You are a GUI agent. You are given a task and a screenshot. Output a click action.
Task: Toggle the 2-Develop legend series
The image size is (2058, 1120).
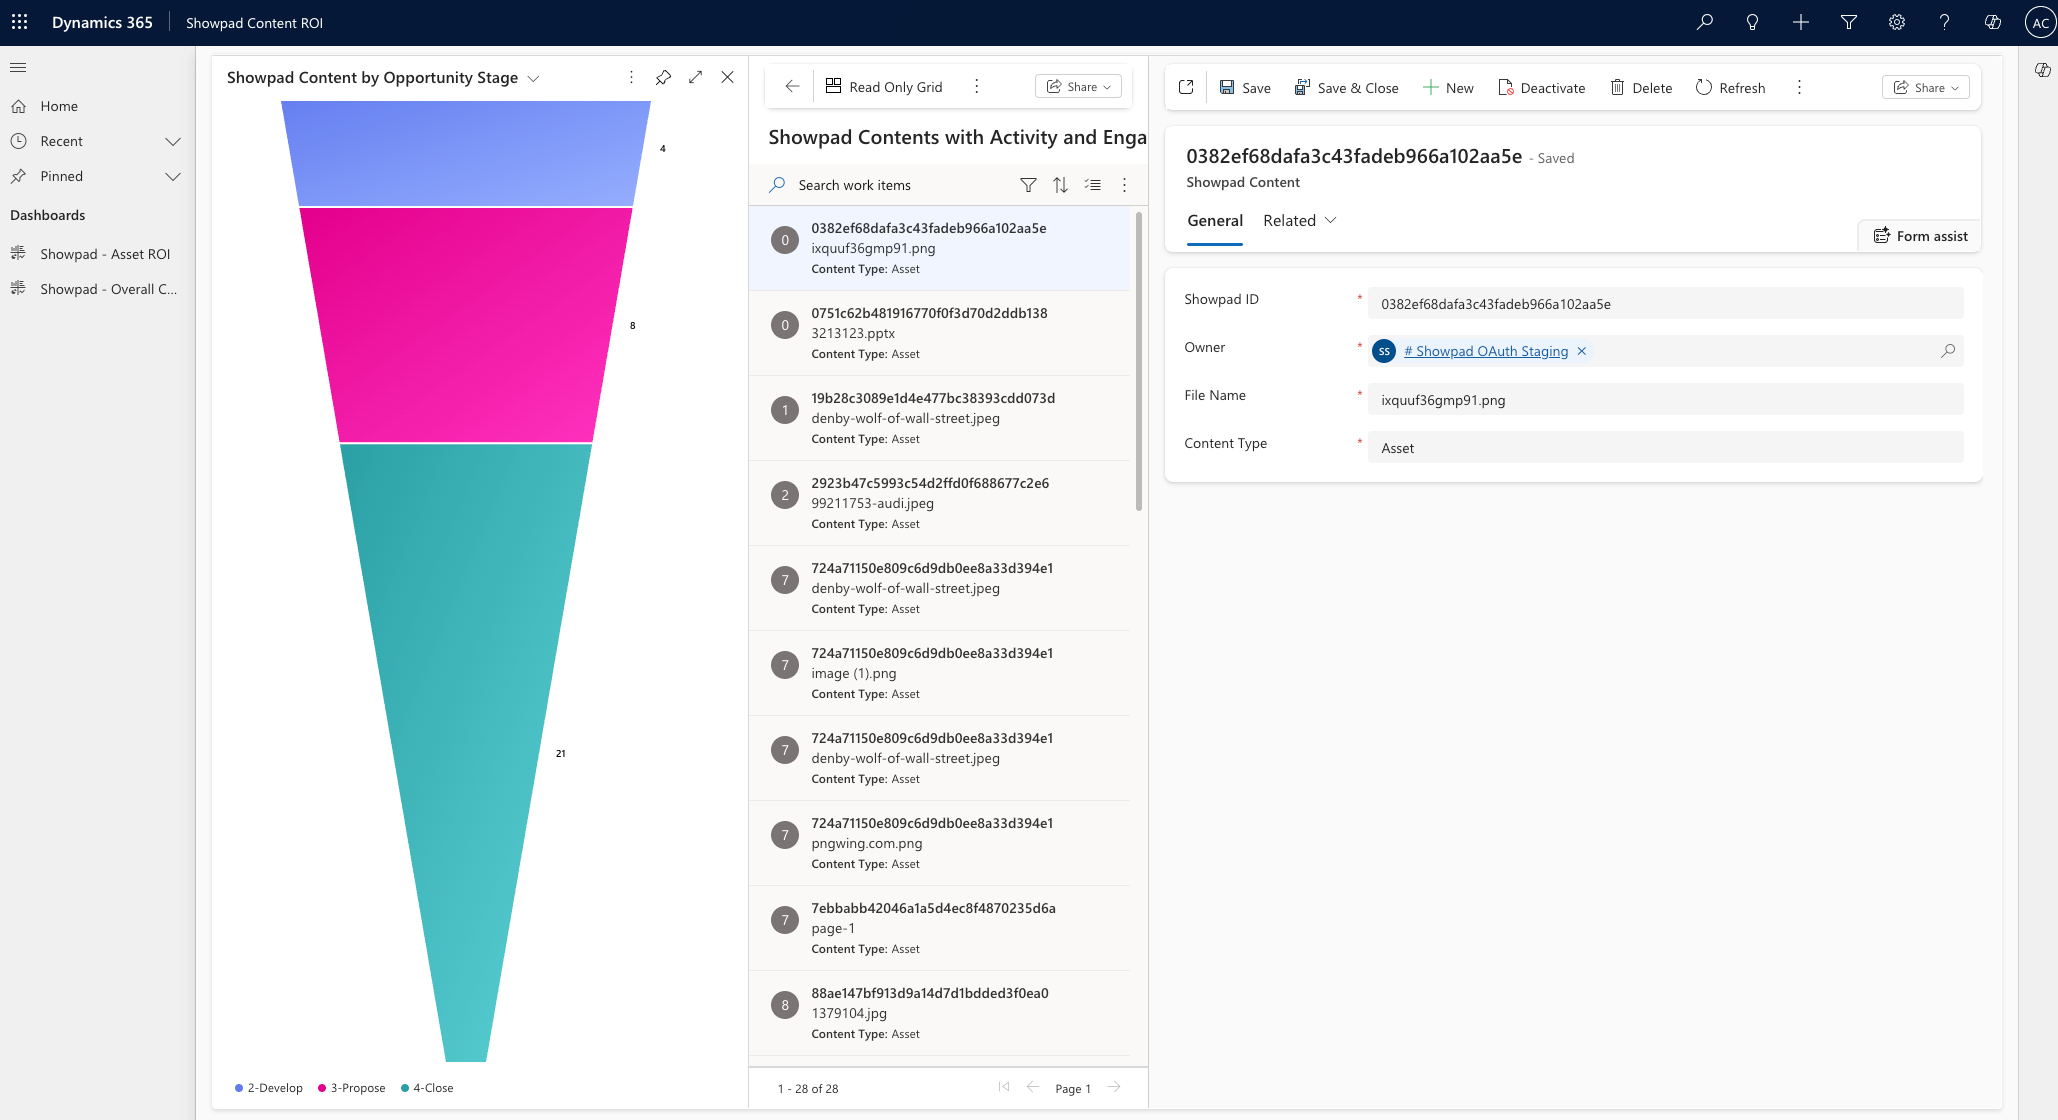pyautogui.click(x=268, y=1088)
